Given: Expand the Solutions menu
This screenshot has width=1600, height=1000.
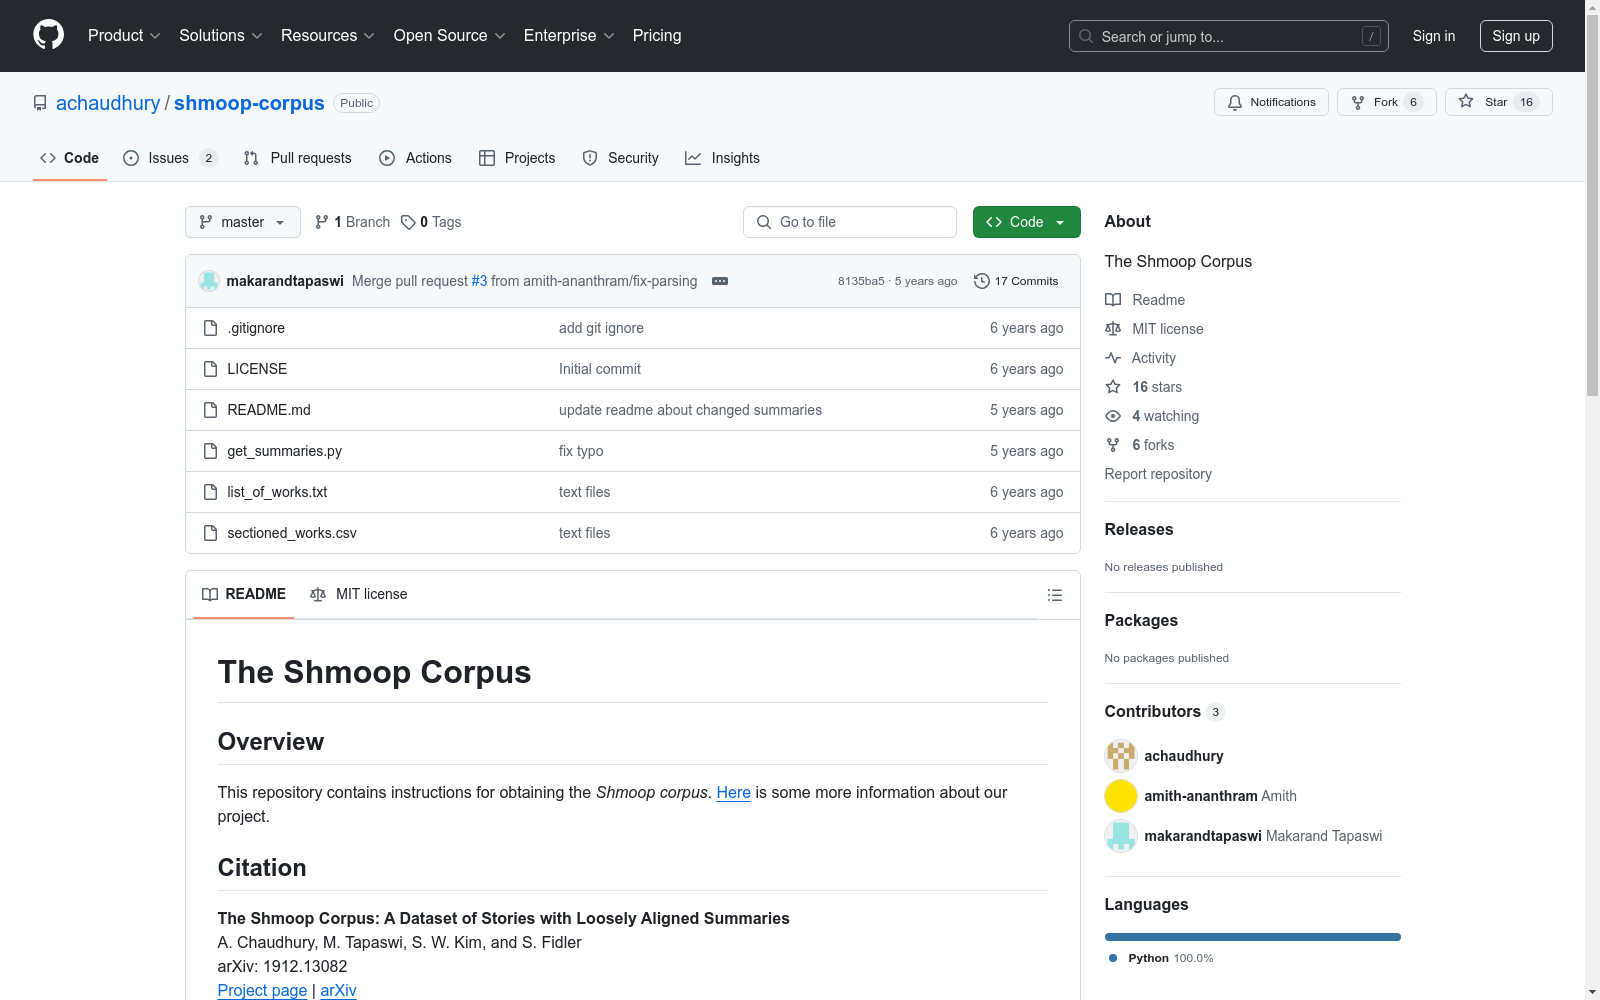Looking at the screenshot, I should point(221,36).
